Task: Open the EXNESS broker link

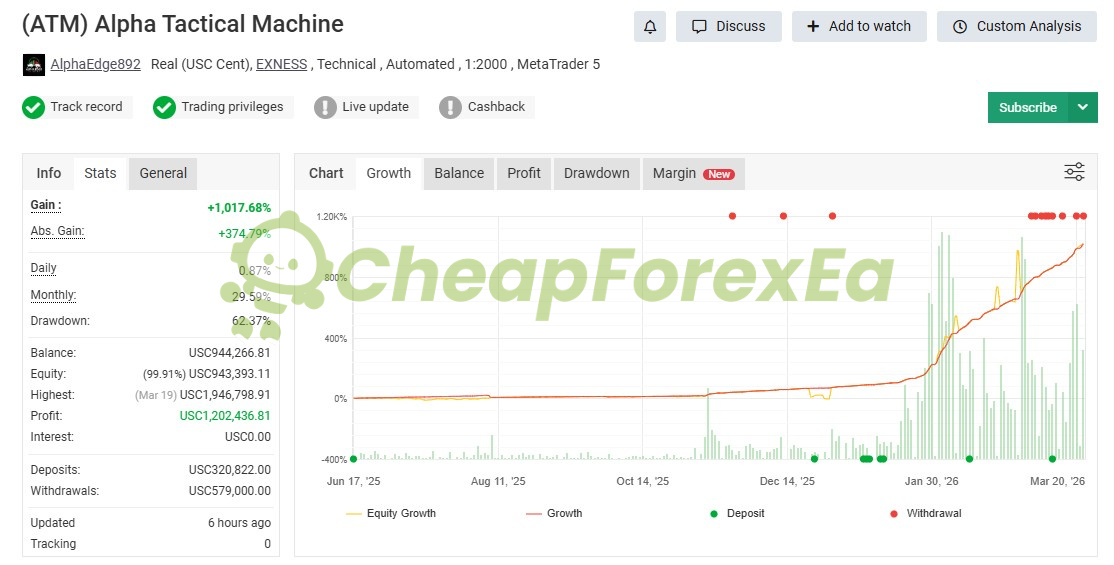Action: pos(281,65)
